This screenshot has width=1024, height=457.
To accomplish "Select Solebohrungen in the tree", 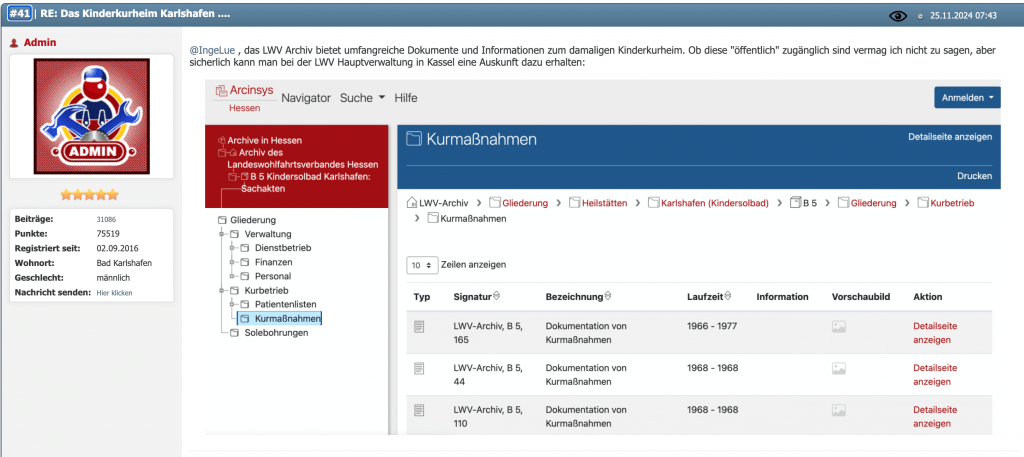I will tap(276, 332).
